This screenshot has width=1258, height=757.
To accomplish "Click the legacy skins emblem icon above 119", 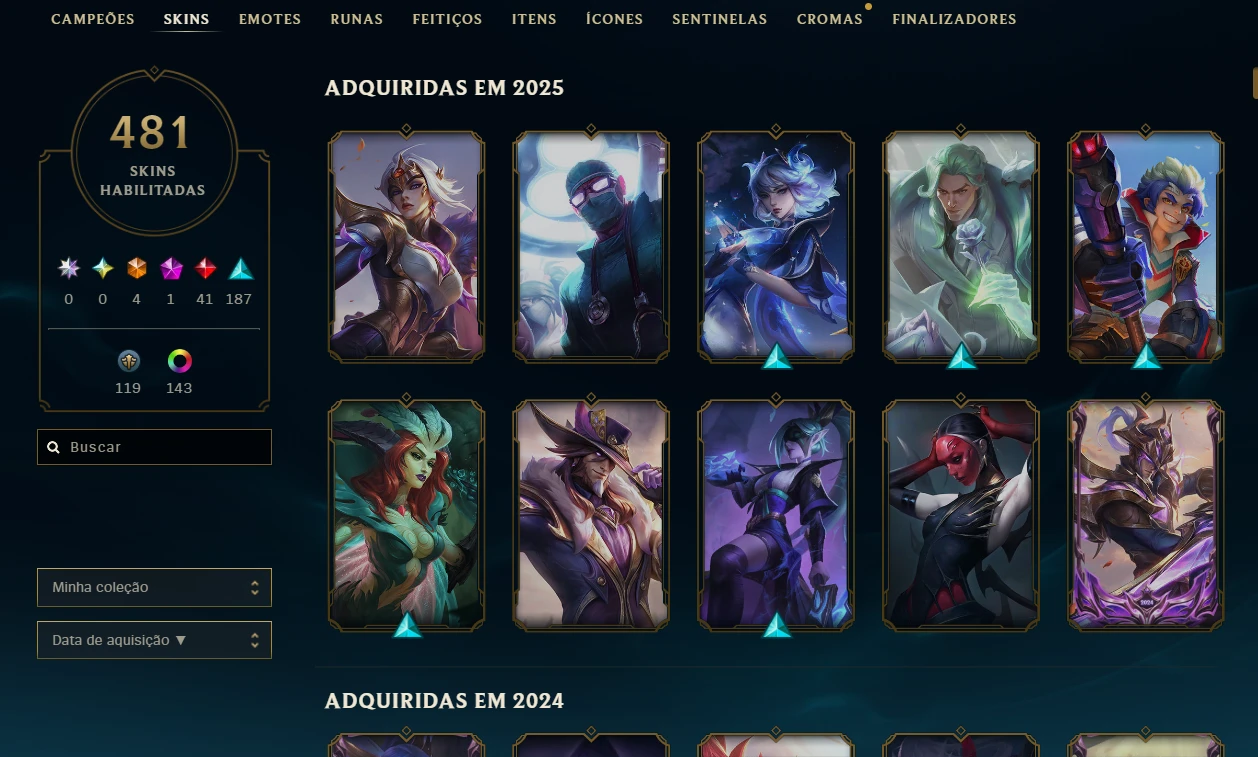I will 128,361.
